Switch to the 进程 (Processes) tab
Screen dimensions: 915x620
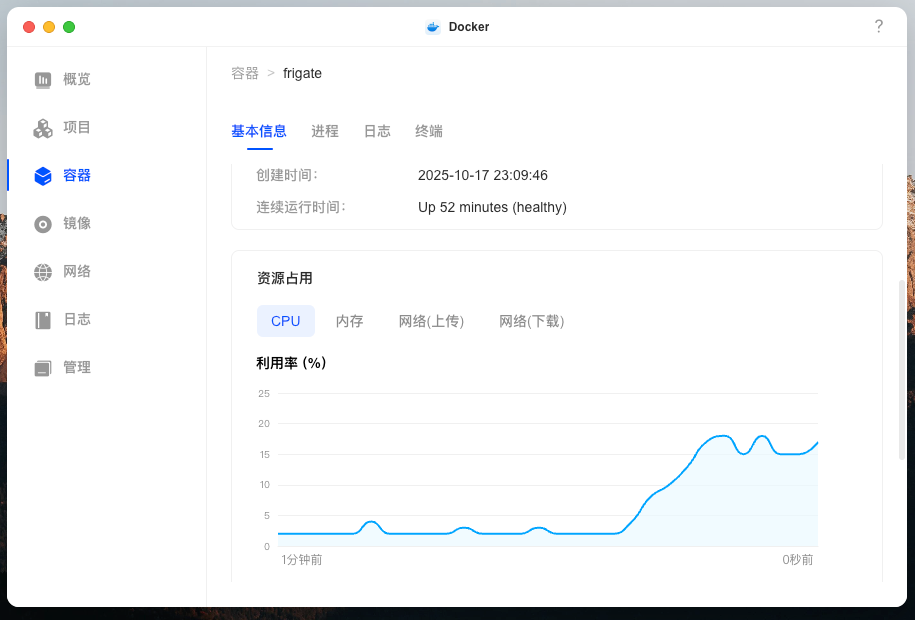tap(324, 131)
